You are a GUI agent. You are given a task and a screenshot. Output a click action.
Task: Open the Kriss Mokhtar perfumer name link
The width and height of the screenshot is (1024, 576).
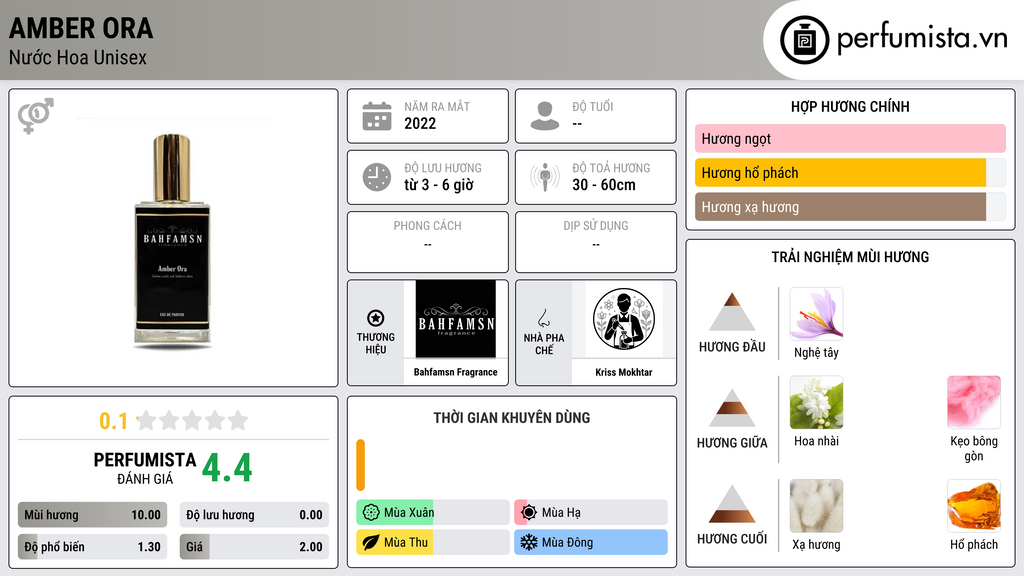(x=624, y=372)
